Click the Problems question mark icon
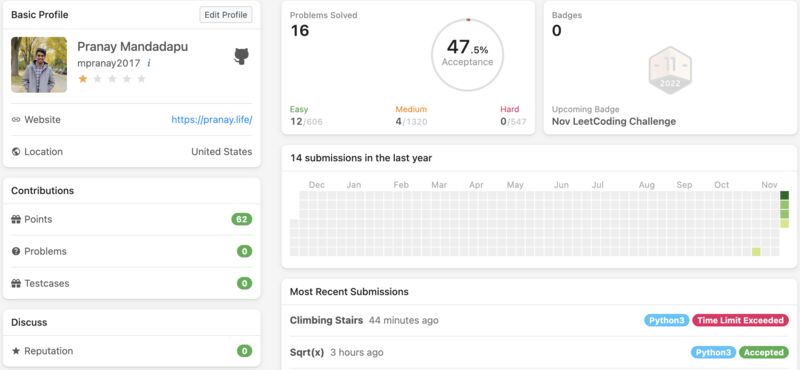The height and width of the screenshot is (370, 800). (16, 251)
